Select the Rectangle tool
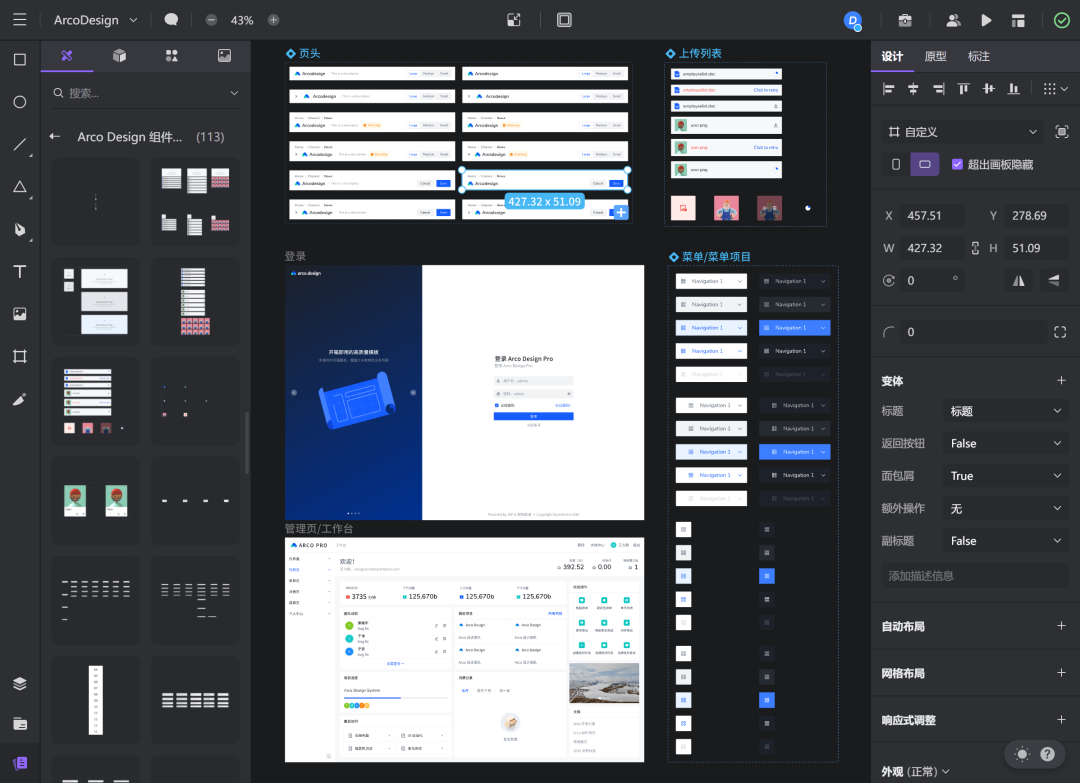 [20, 59]
